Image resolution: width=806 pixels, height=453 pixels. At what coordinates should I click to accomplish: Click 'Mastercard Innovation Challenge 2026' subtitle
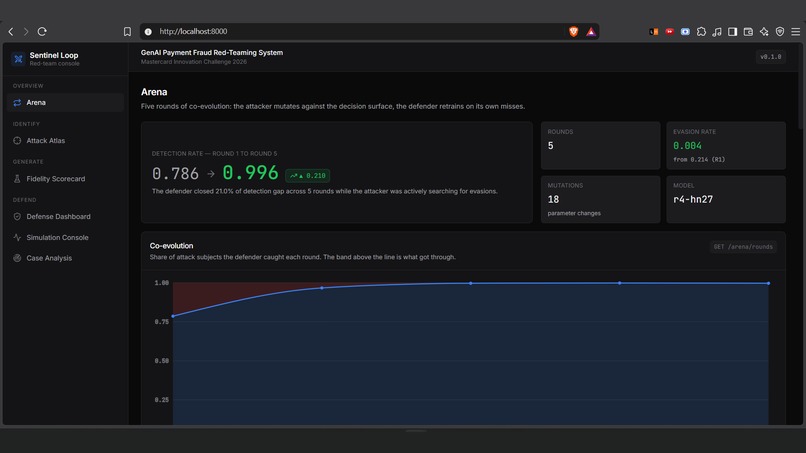pyautogui.click(x=194, y=62)
